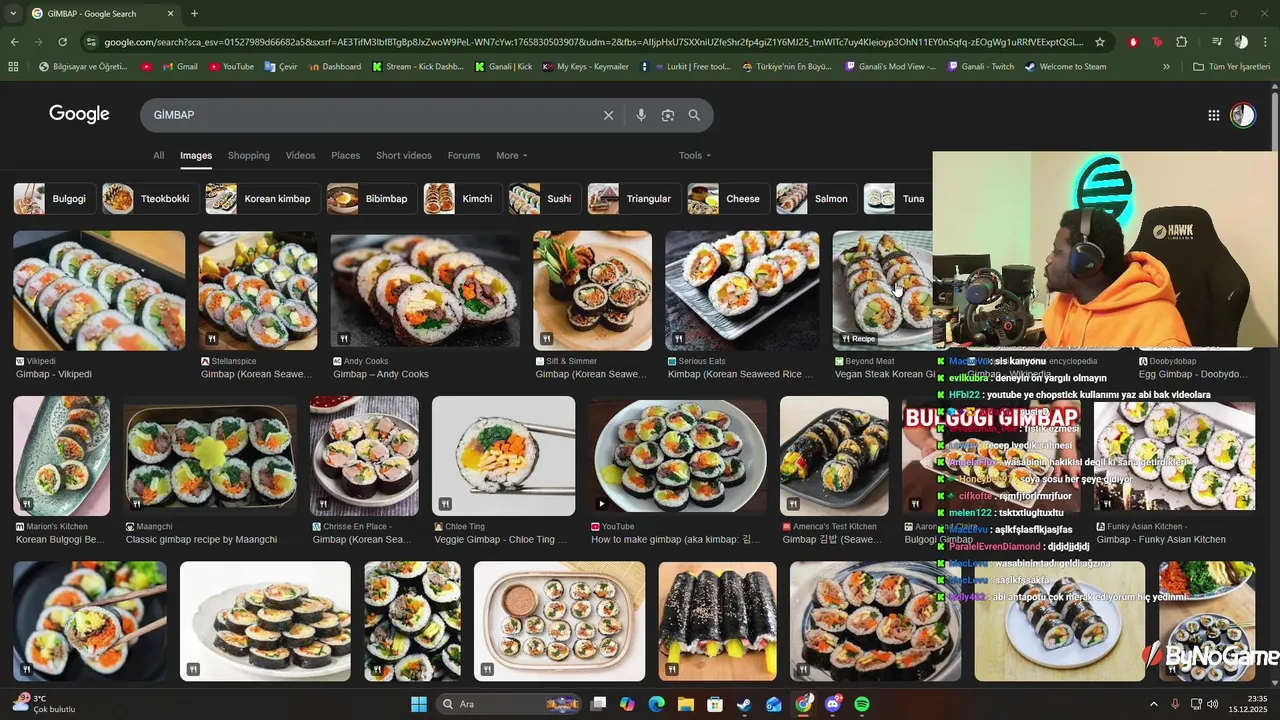Screen dimensions: 1280x720
Task: Show hidden system tray icons
Action: point(1153,704)
